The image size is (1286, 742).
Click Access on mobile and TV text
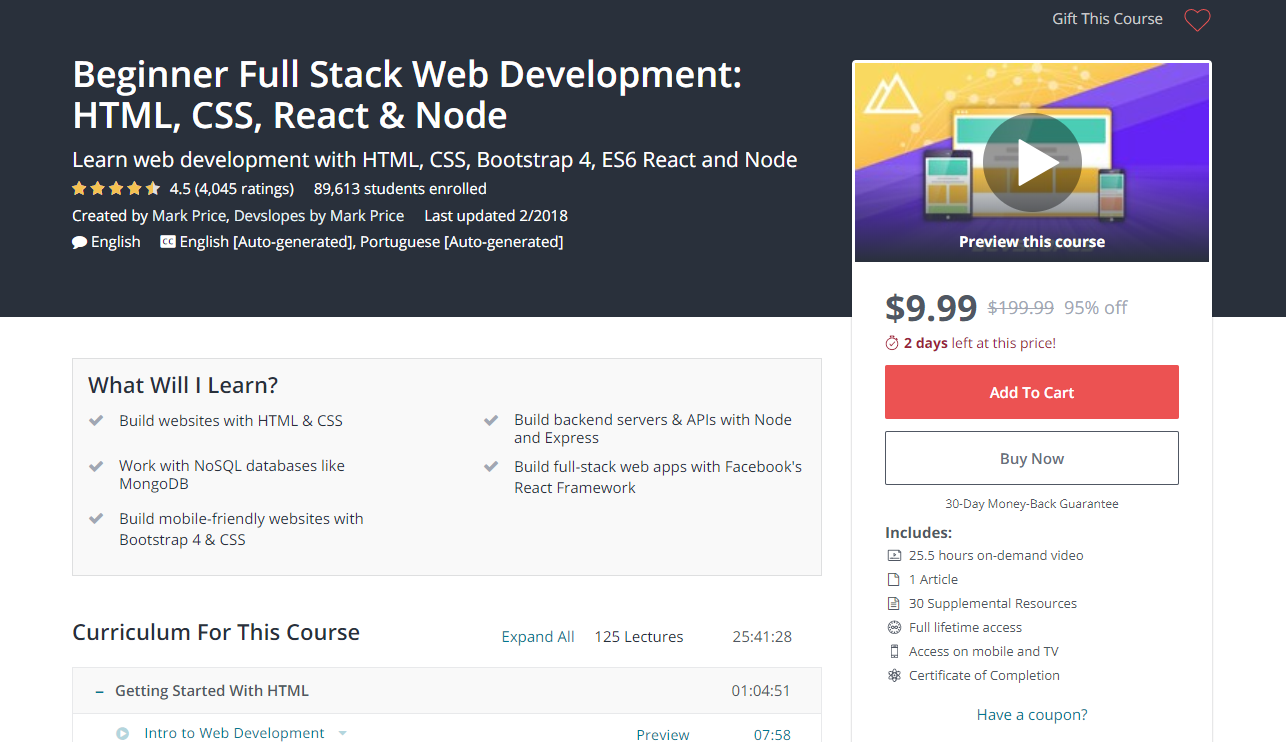[983, 651]
